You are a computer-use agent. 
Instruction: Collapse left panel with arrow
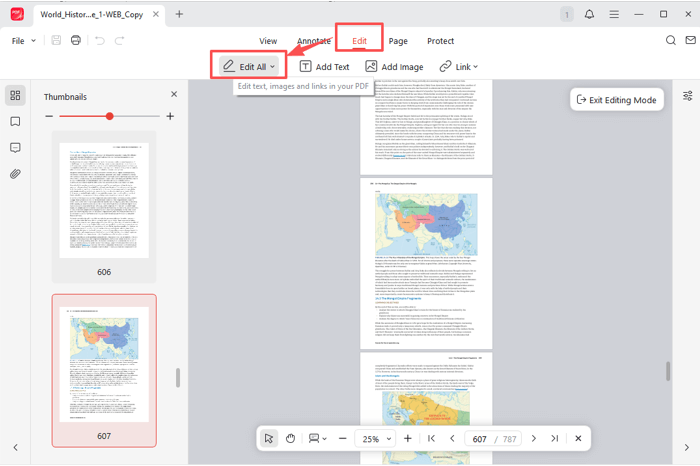tap(16, 447)
